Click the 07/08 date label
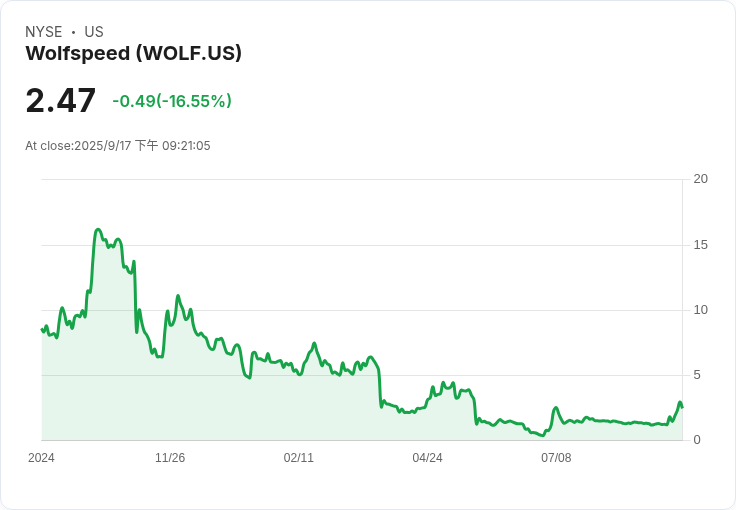 click(x=556, y=458)
